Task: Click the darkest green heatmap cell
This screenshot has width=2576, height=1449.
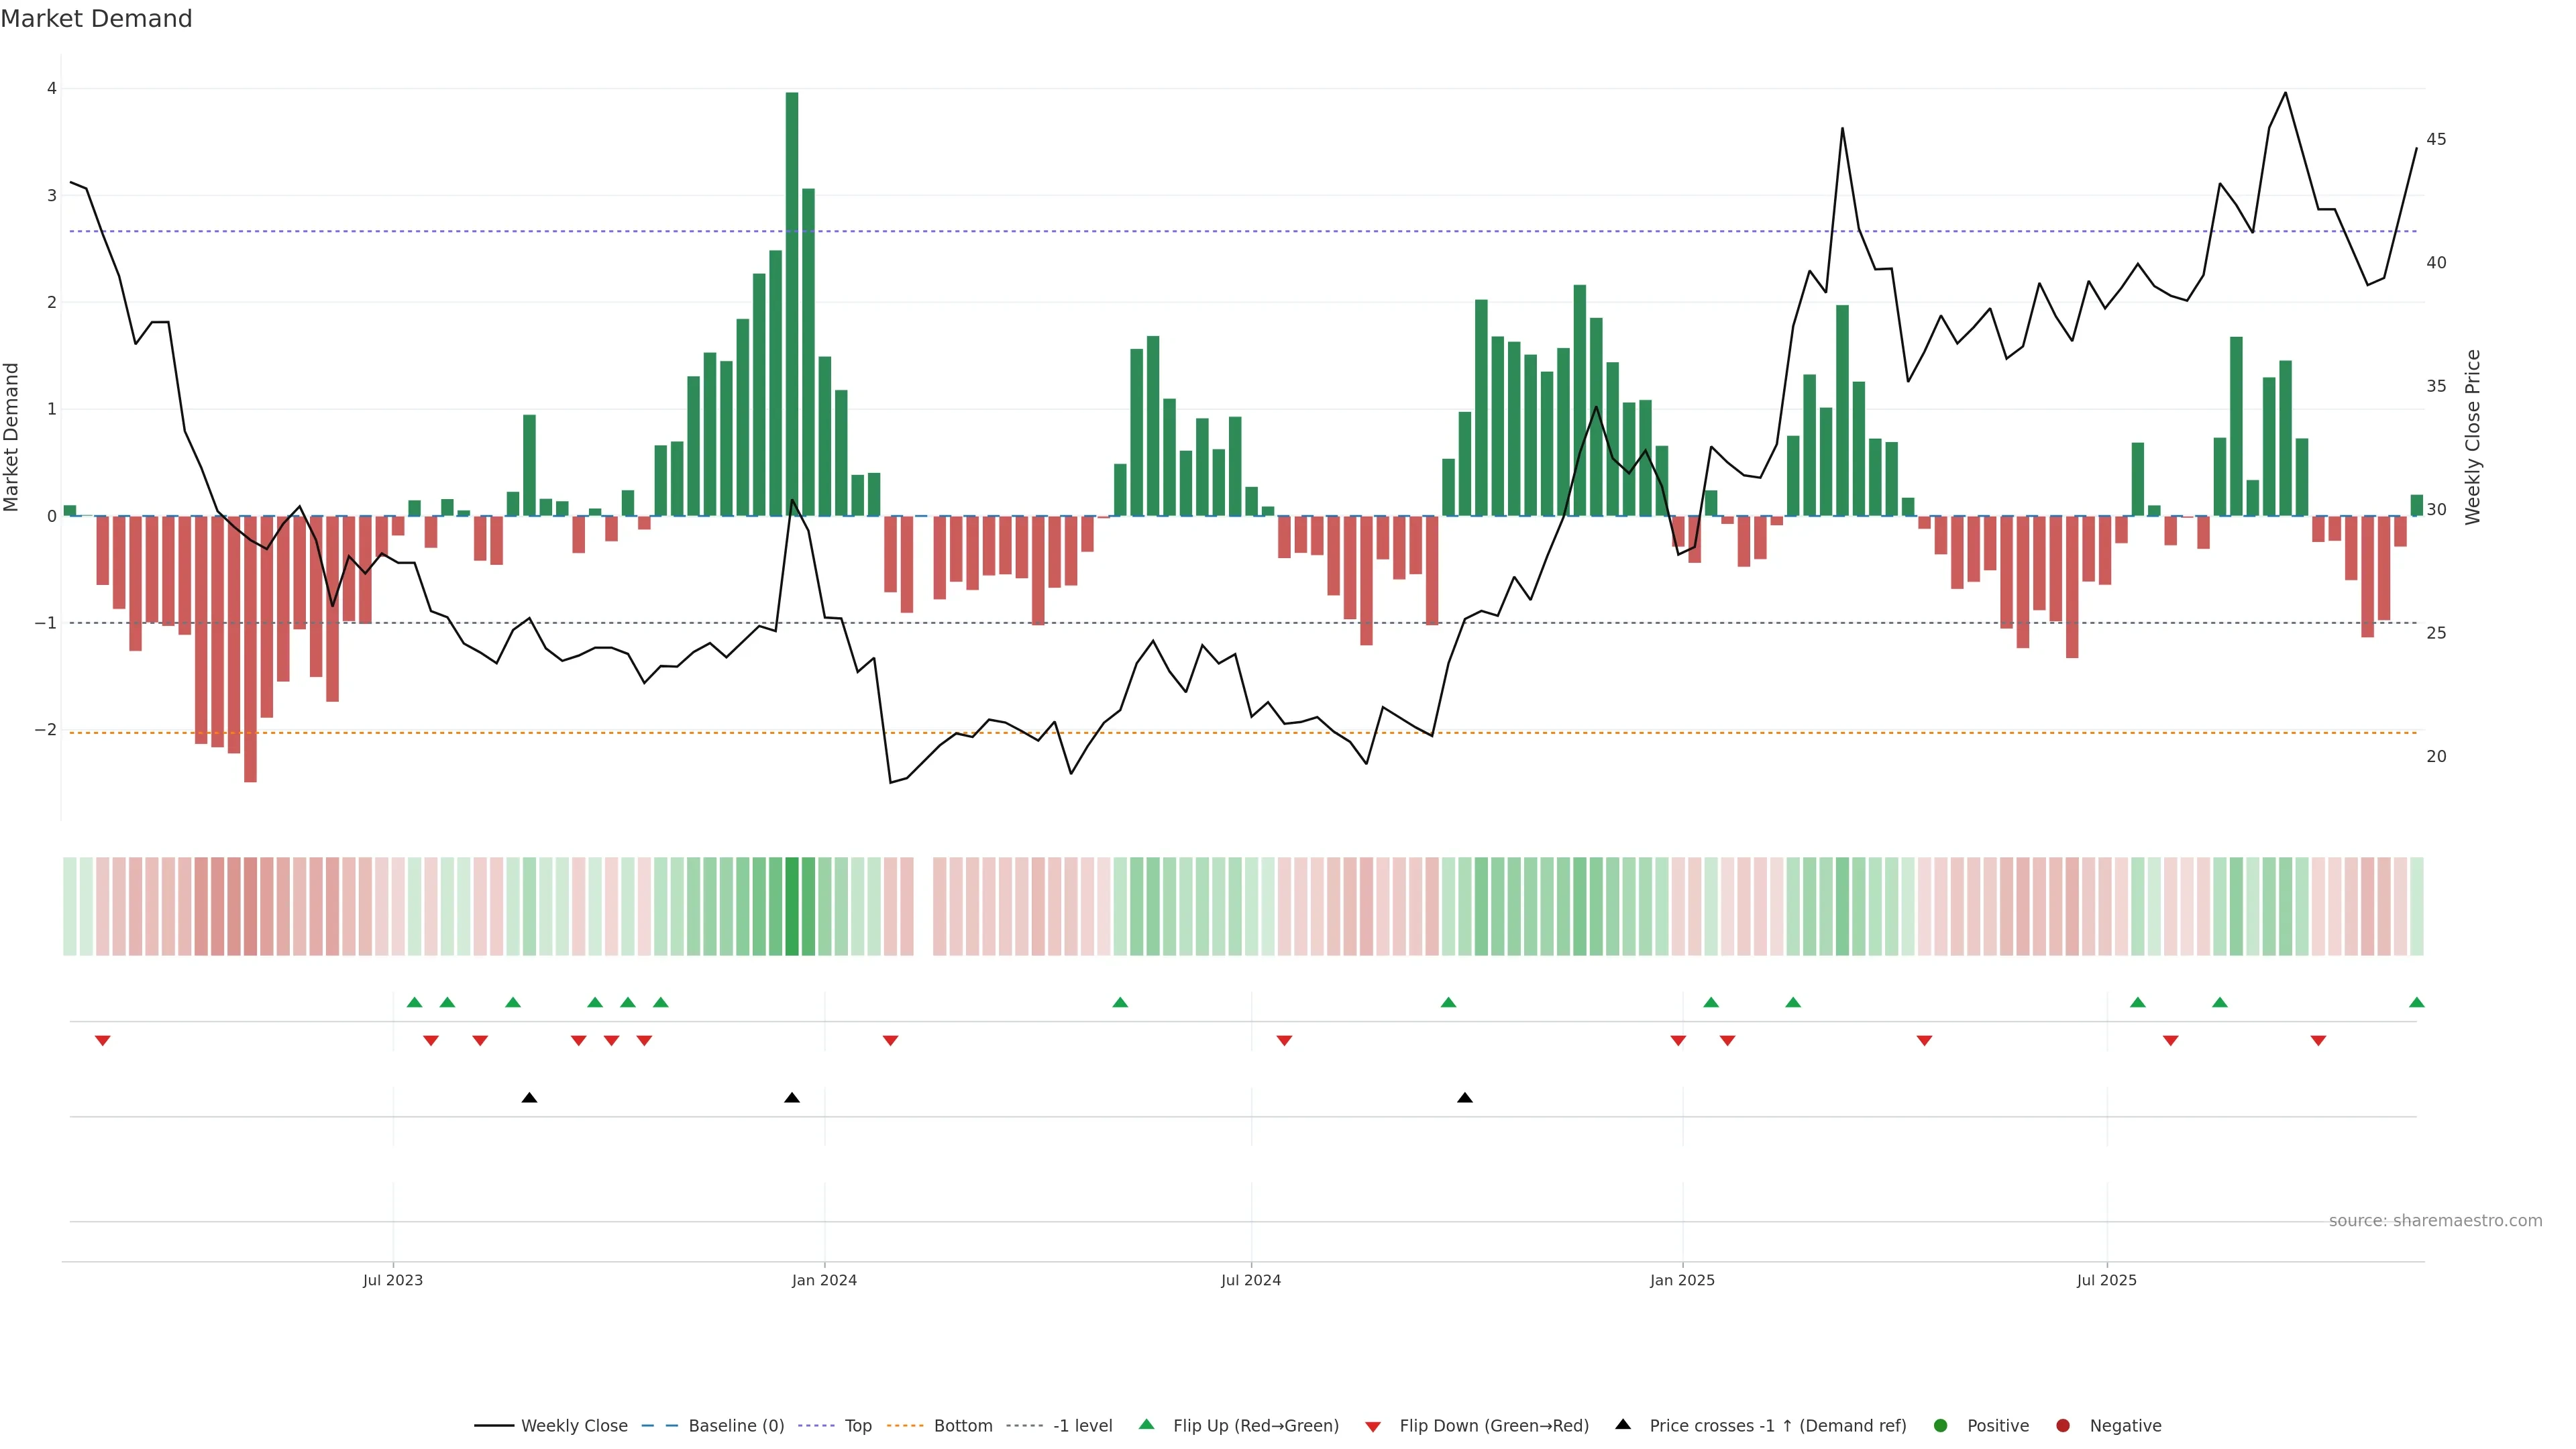Action: pyautogui.click(x=792, y=906)
